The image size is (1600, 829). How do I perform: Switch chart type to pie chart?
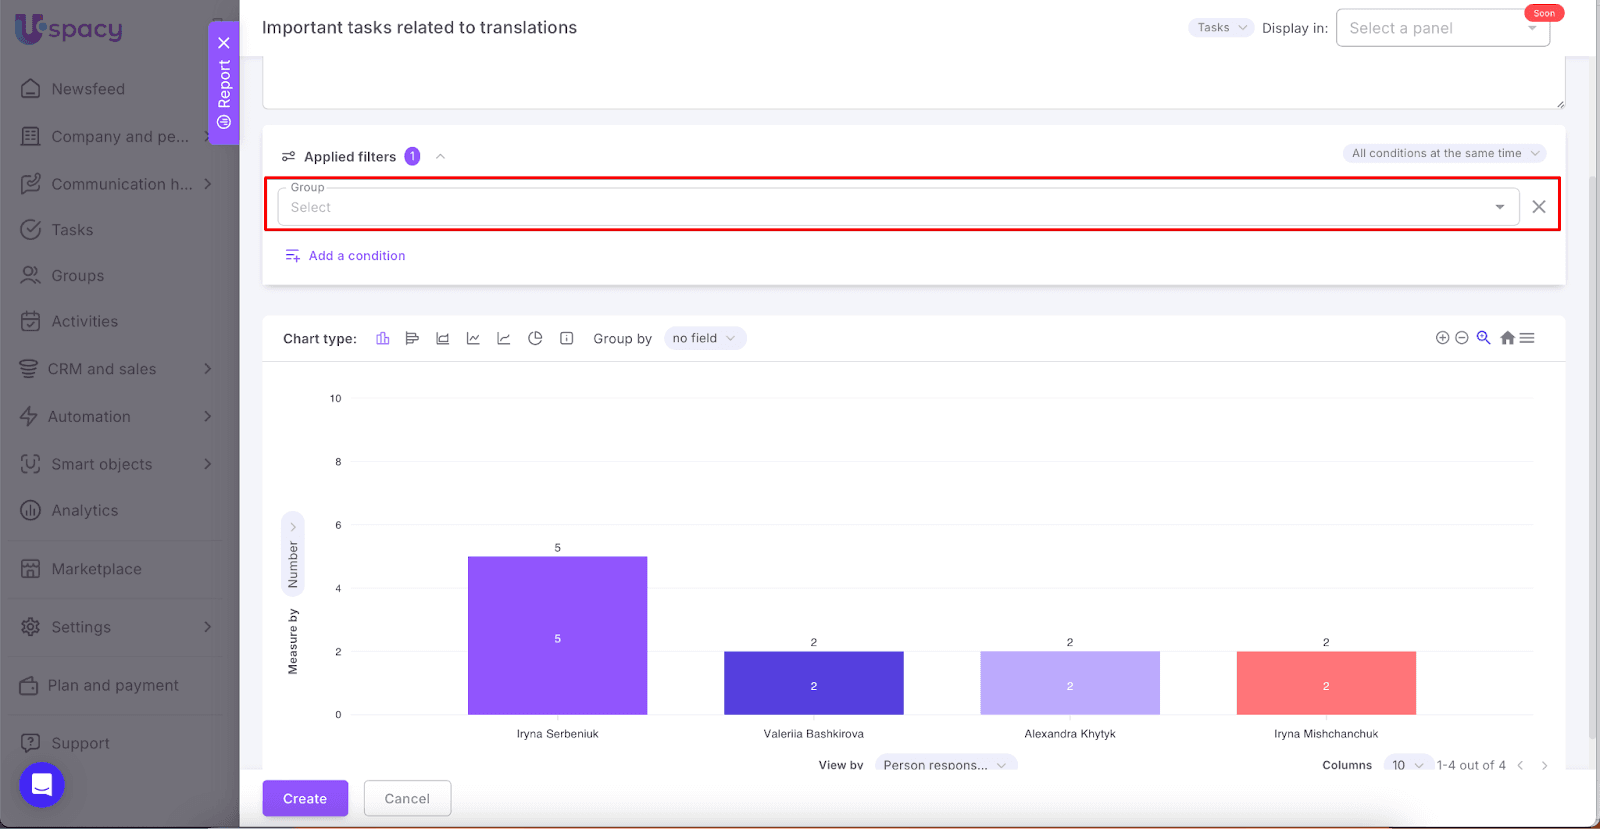pos(535,339)
